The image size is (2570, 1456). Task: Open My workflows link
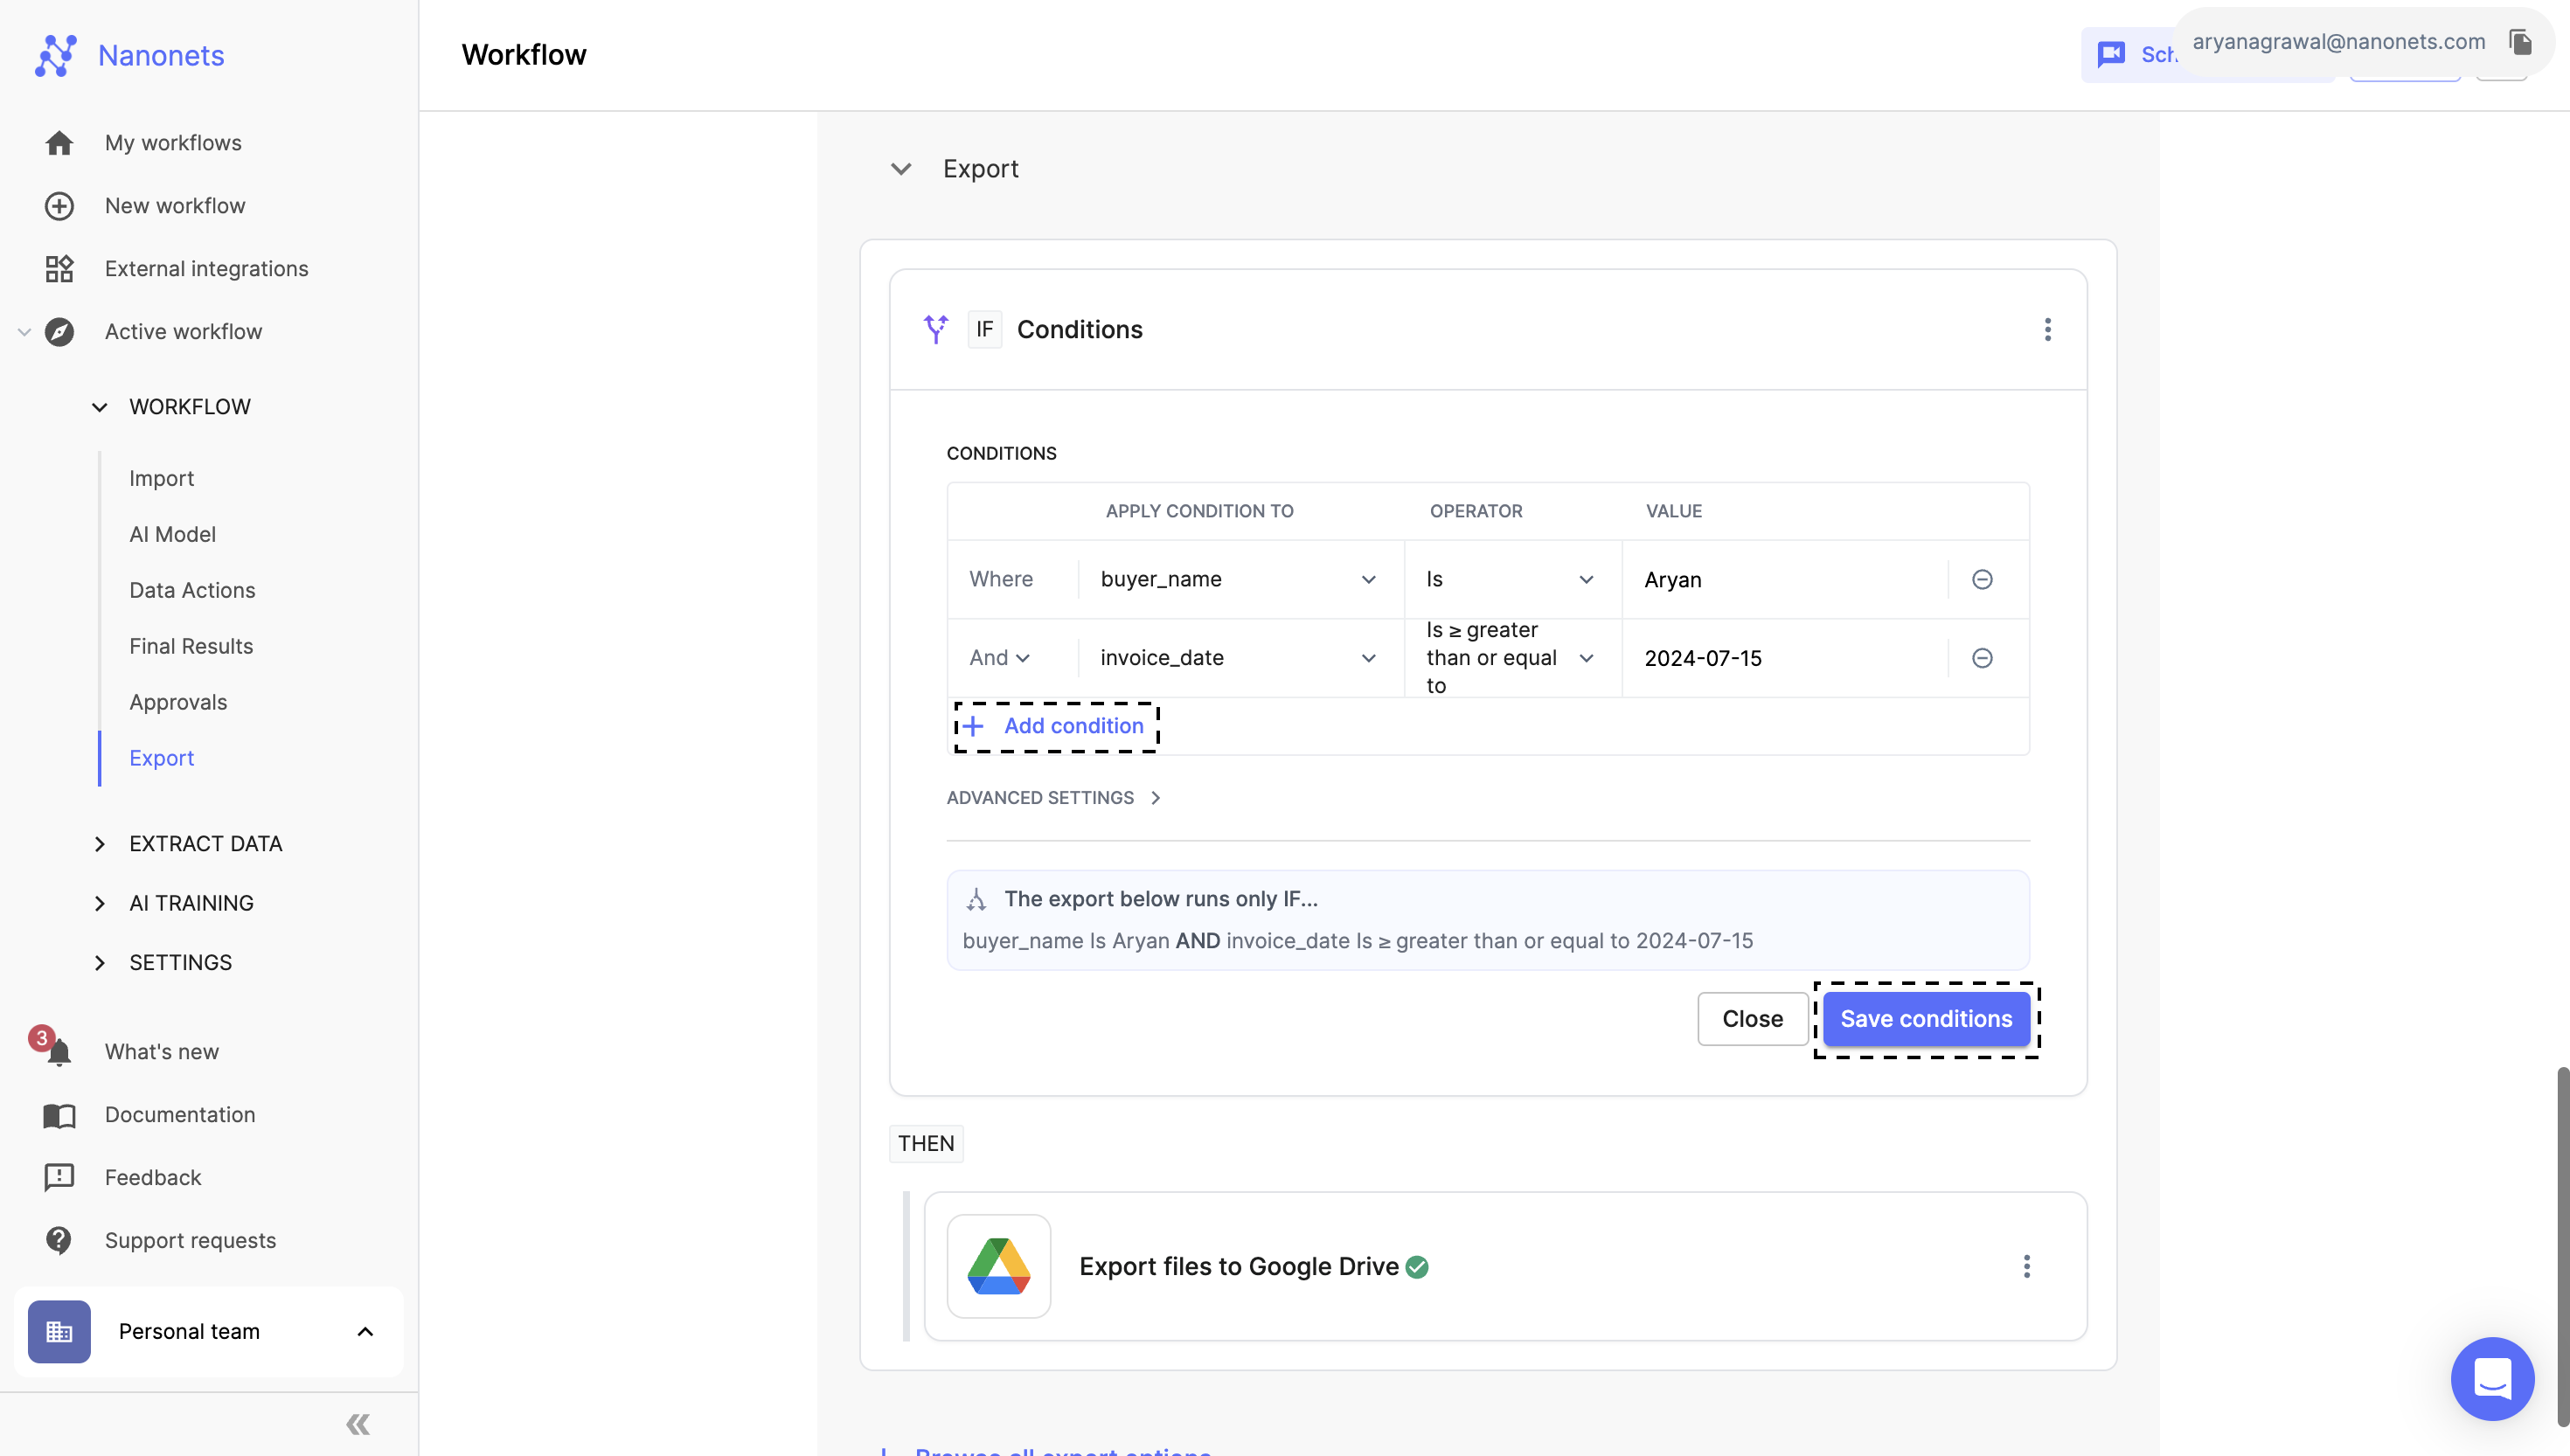(173, 143)
